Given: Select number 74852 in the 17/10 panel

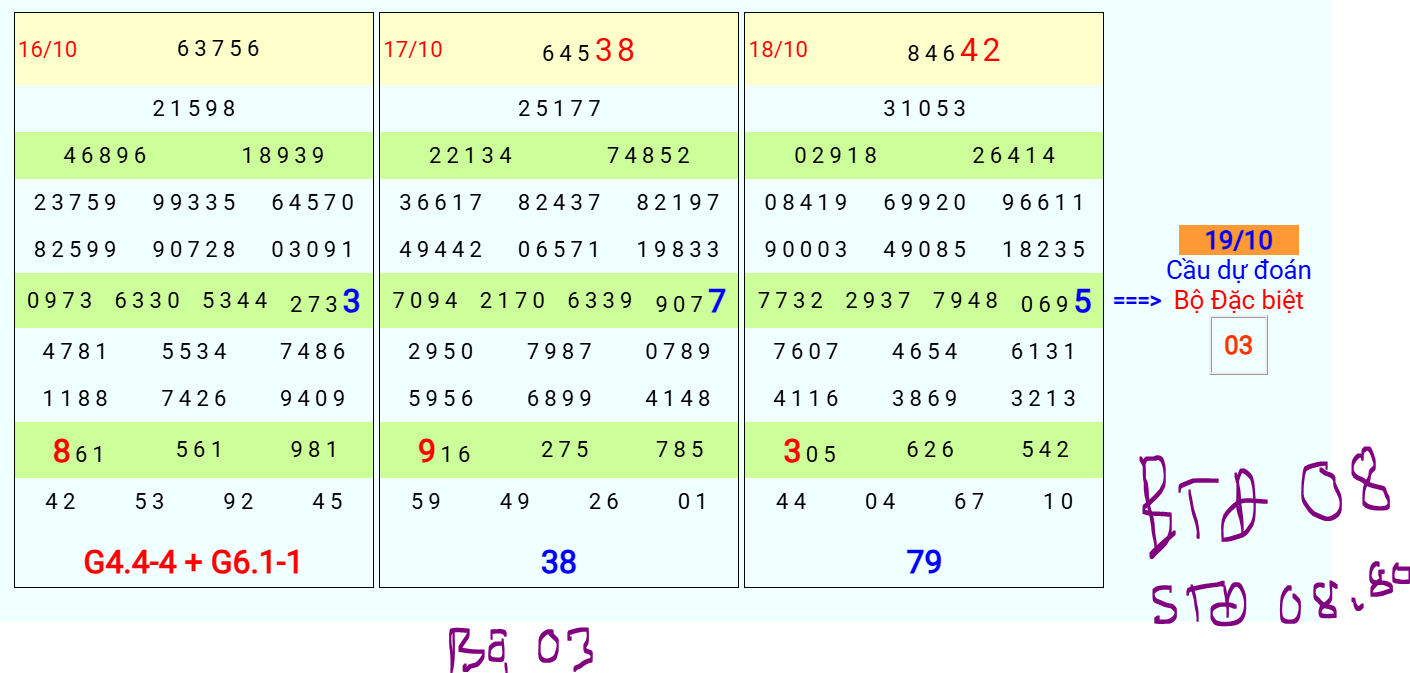Looking at the screenshot, I should coord(649,155).
